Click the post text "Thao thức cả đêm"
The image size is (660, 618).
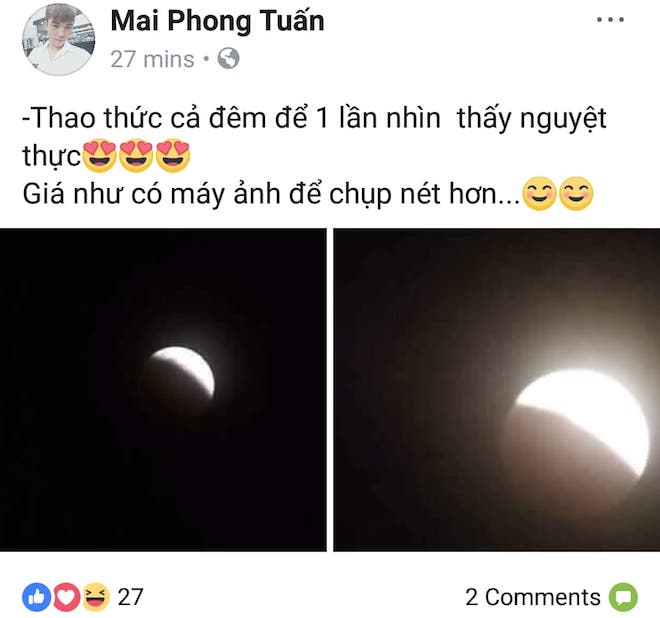click(x=149, y=118)
